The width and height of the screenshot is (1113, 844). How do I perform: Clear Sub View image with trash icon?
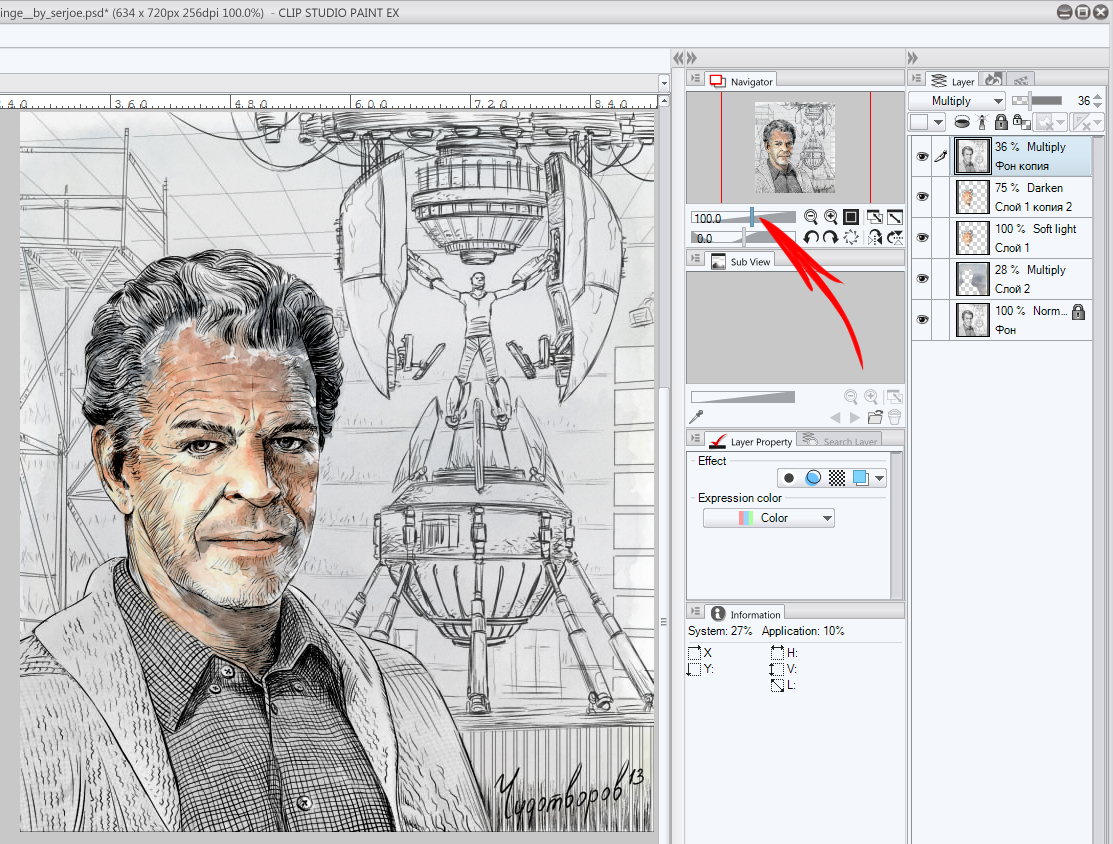pos(894,417)
